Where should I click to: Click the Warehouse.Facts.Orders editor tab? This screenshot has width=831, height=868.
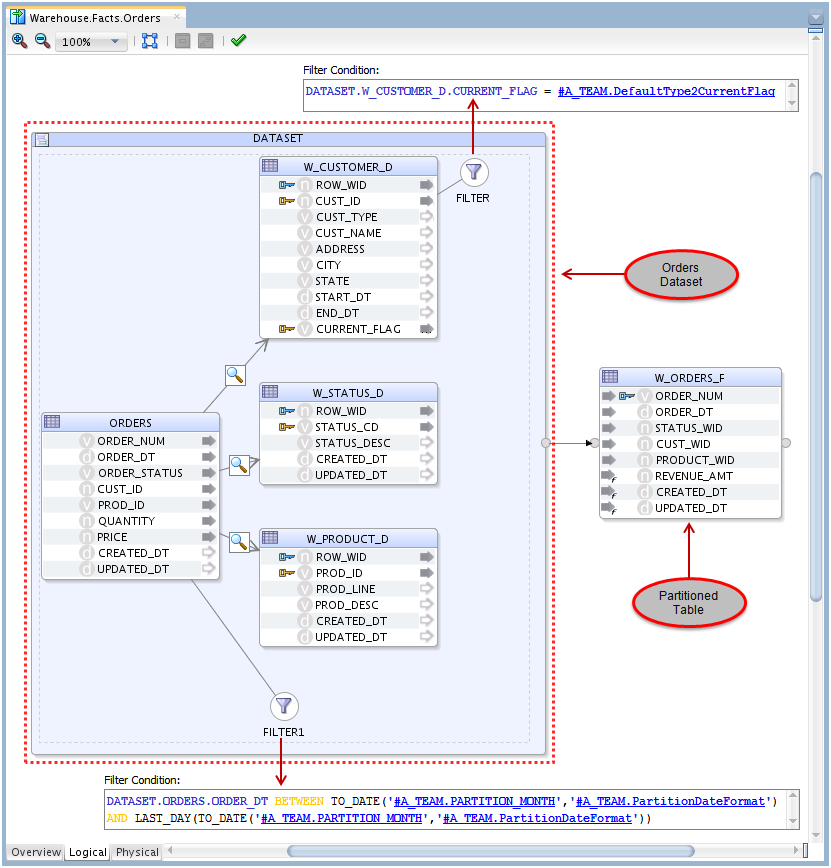pos(95,18)
